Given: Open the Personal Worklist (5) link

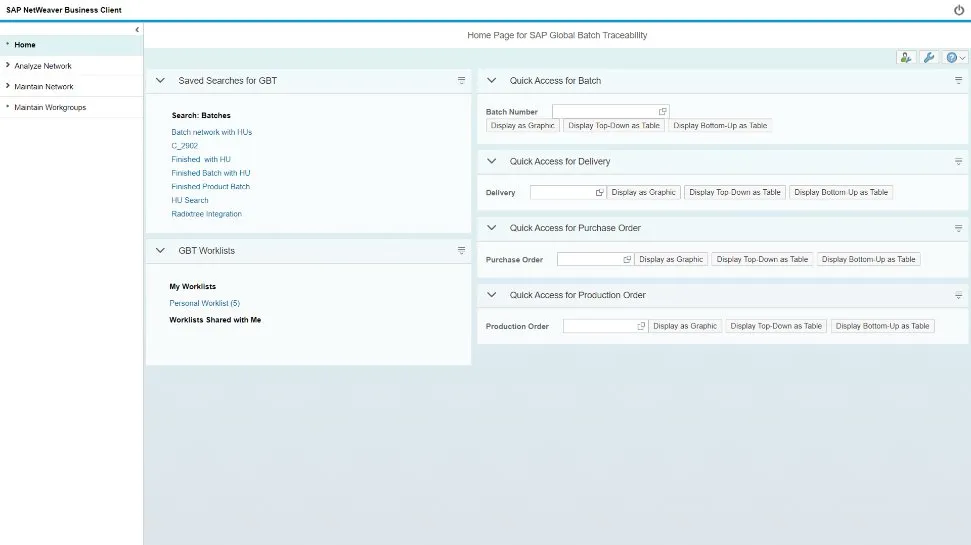Looking at the screenshot, I should pyautogui.click(x=204, y=303).
